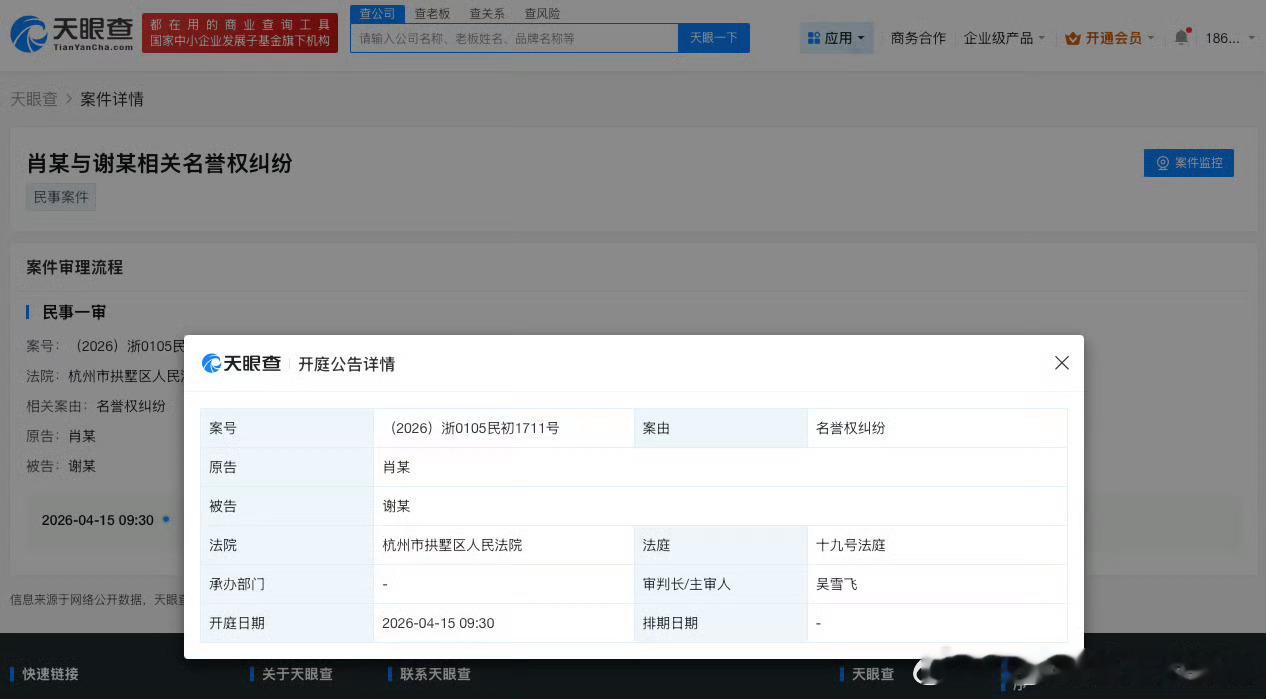
Task: Open the 关于天眼查 footer link
Action: [295, 674]
